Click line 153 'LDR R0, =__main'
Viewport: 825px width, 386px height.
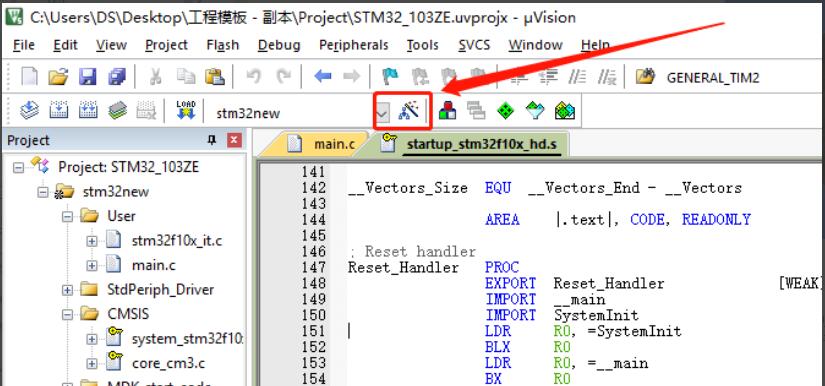[567, 363]
